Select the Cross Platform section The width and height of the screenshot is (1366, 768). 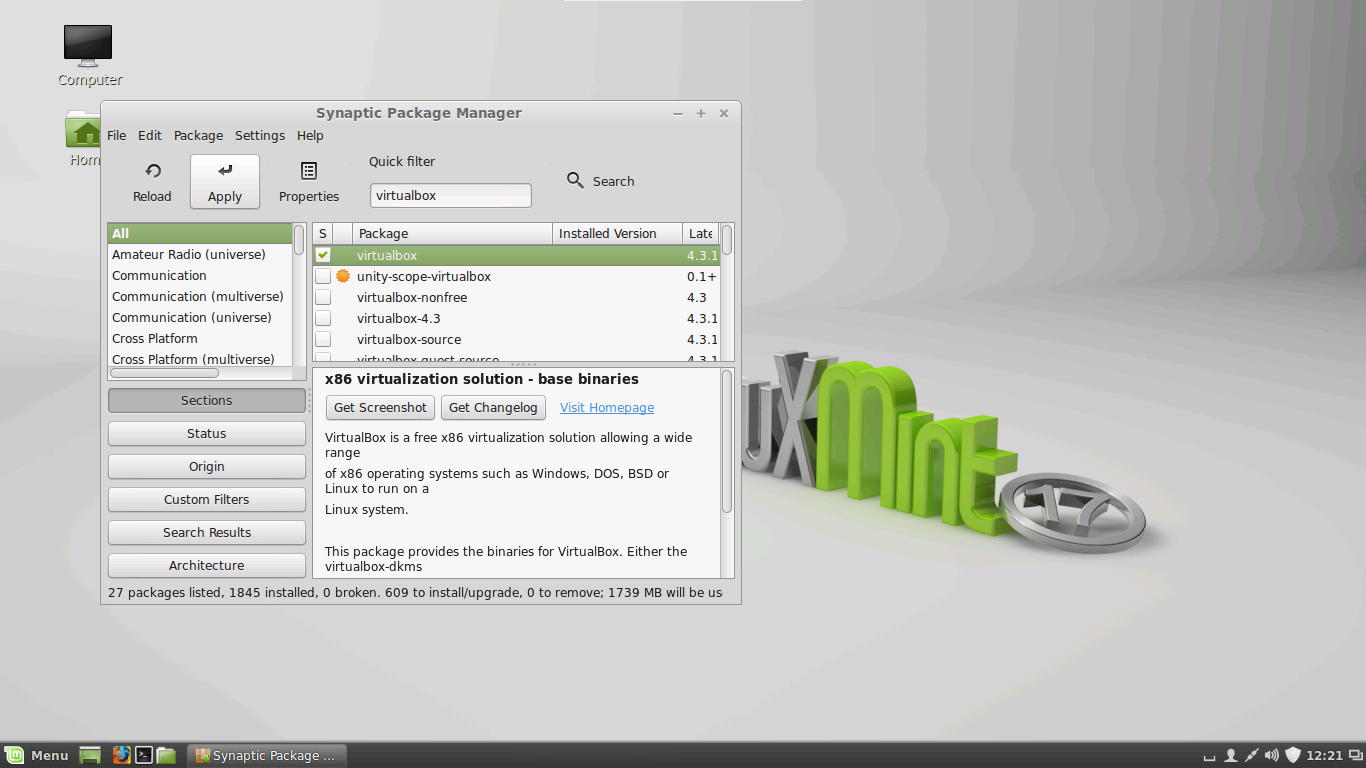click(200, 338)
